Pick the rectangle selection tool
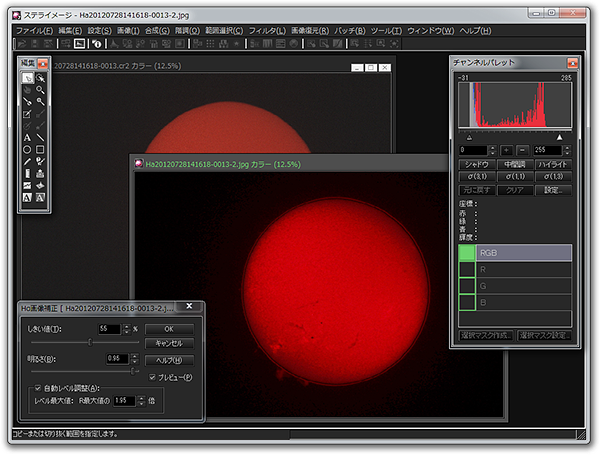 tap(41, 149)
